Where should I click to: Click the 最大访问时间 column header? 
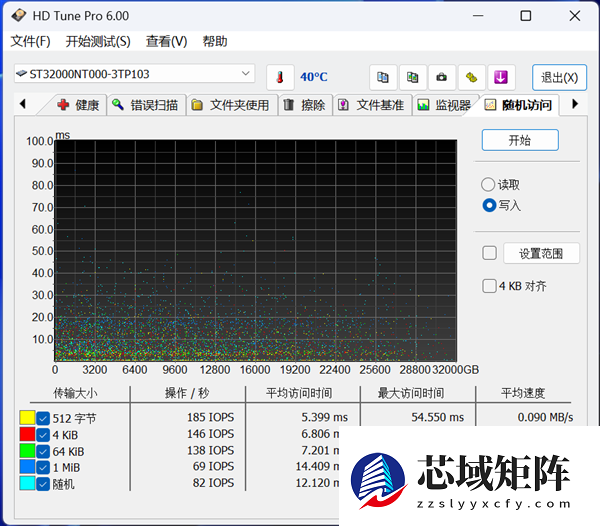pyautogui.click(x=411, y=393)
